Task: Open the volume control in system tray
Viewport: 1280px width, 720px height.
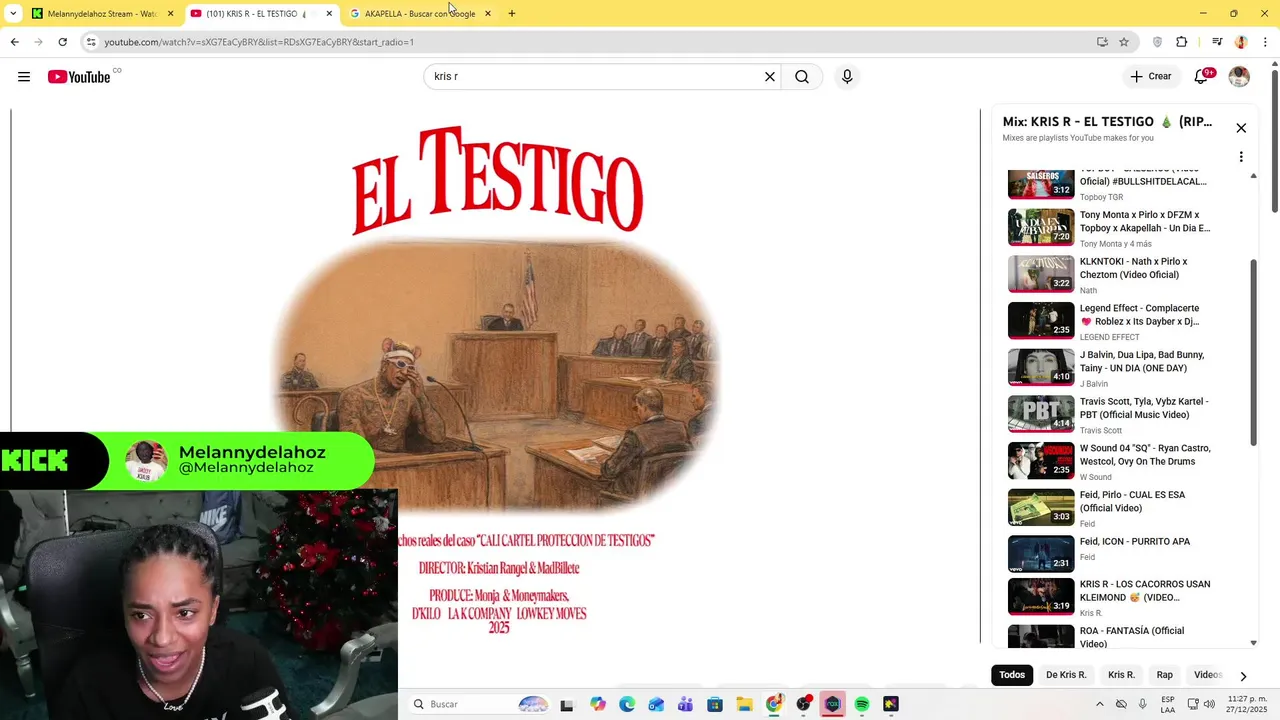Action: pos(1209,704)
